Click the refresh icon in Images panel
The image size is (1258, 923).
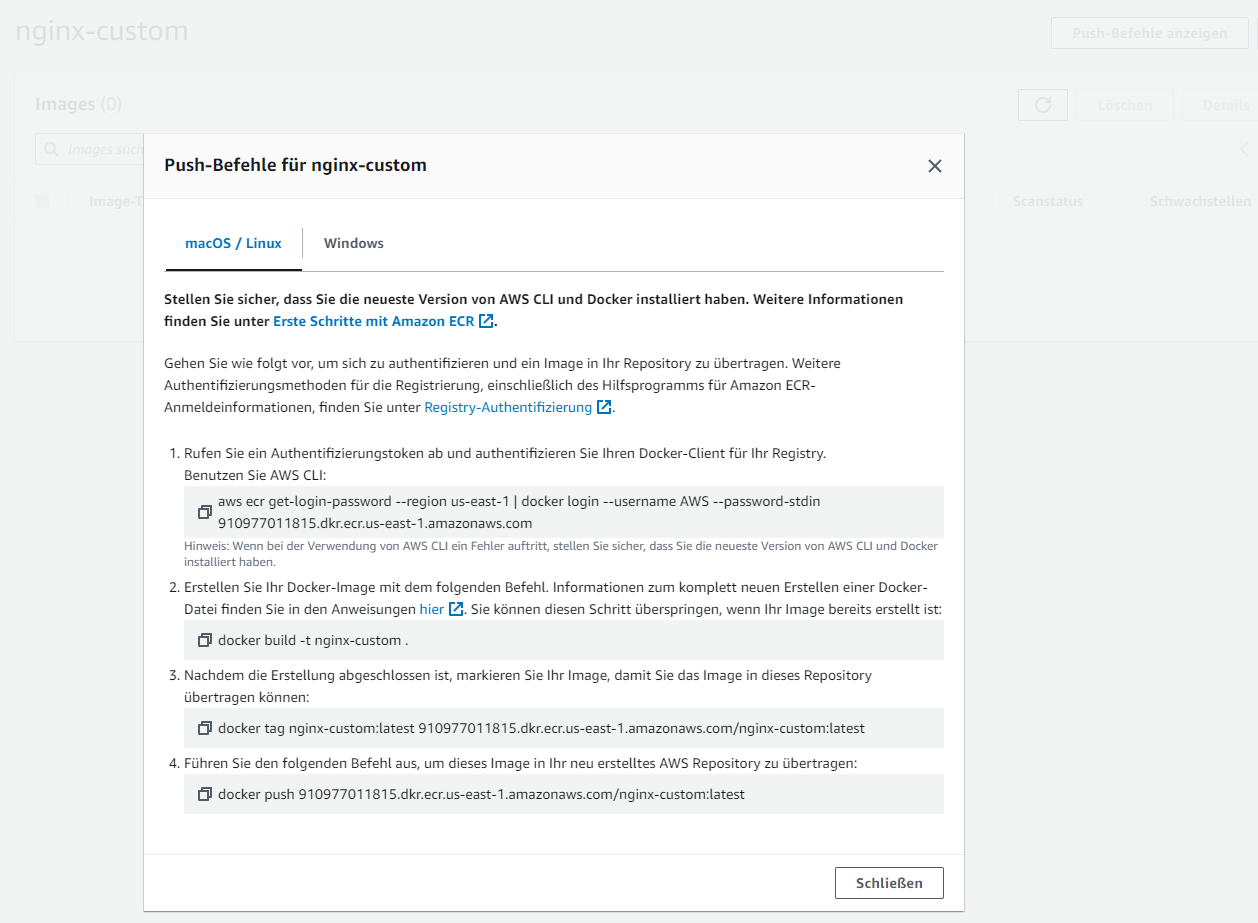[1042, 105]
